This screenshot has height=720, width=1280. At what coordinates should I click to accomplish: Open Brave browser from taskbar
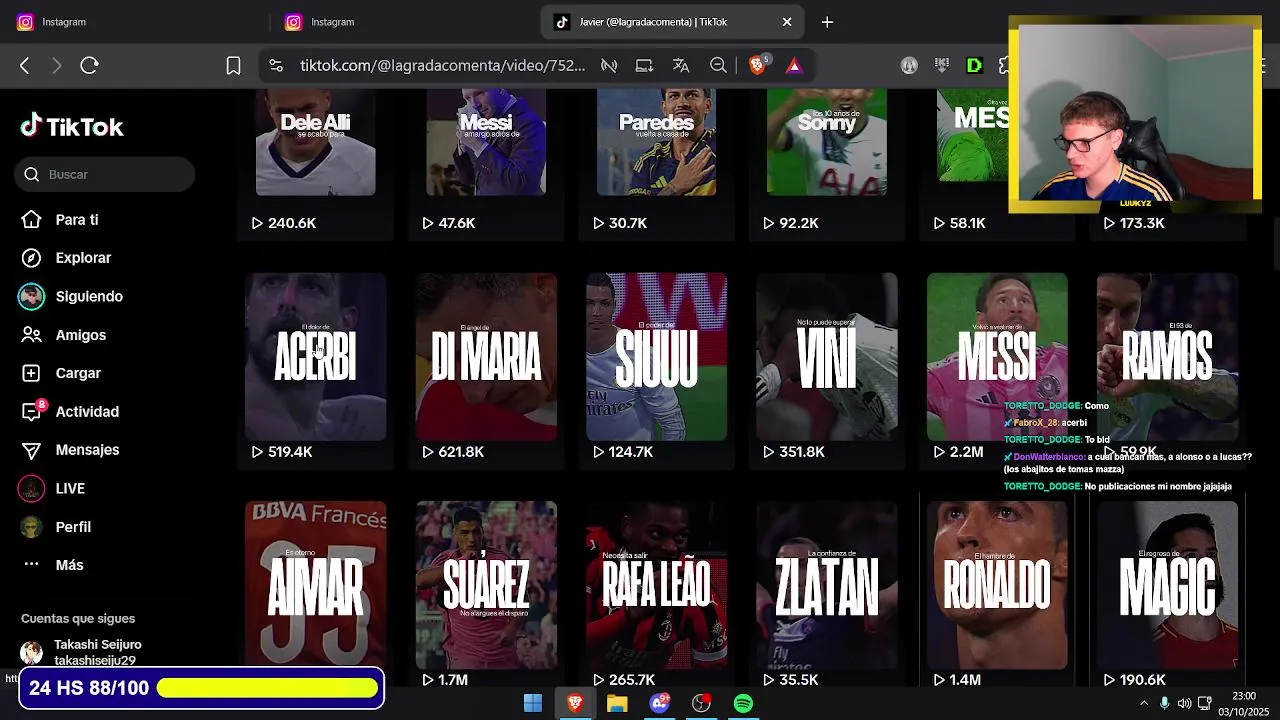click(x=575, y=704)
